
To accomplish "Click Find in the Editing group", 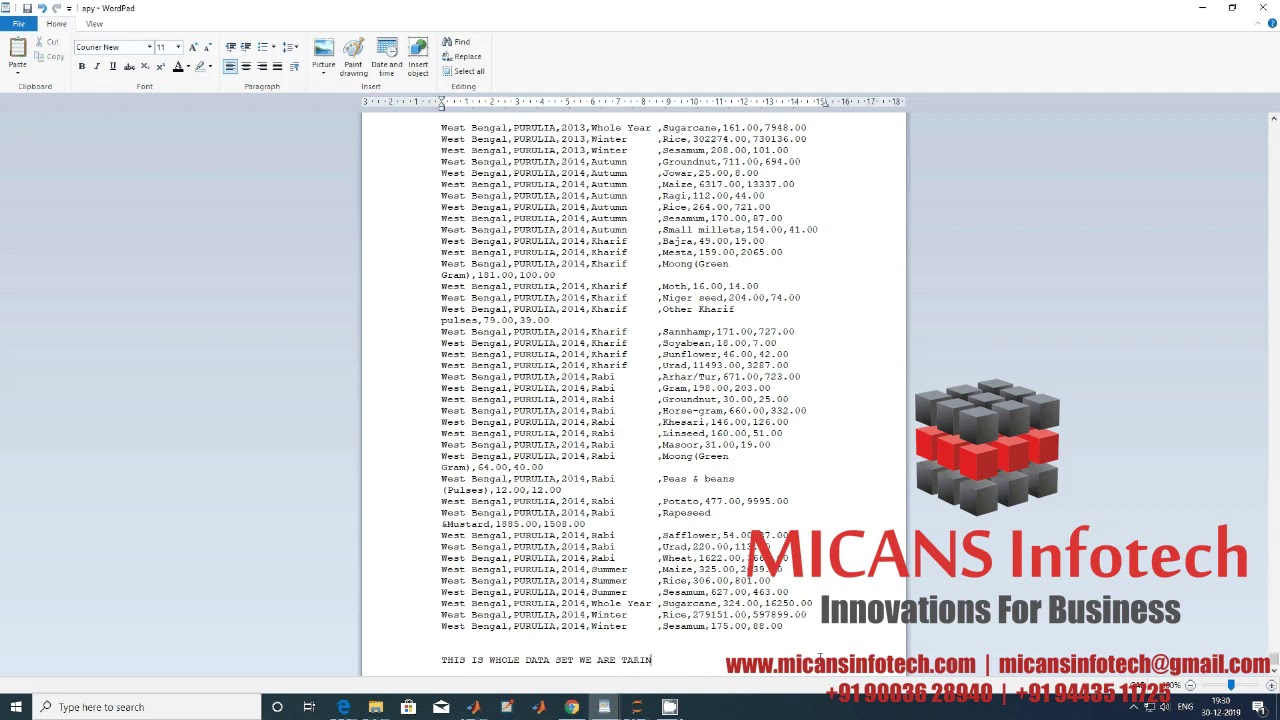I will [456, 42].
